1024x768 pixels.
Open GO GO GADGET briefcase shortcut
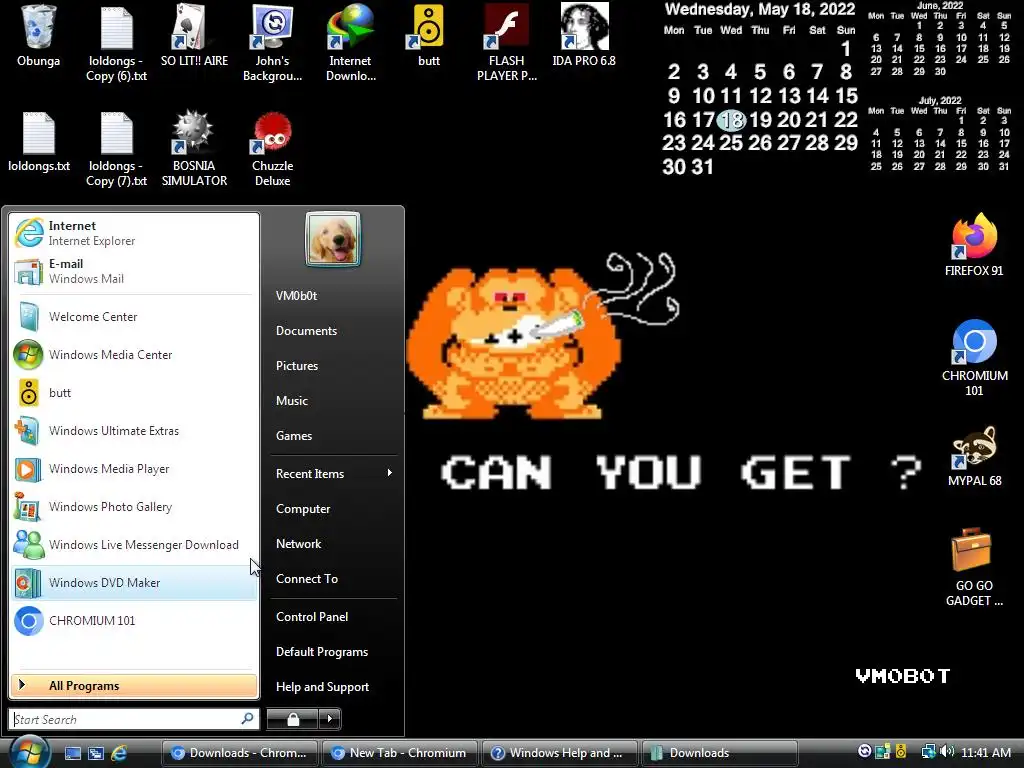[974, 568]
